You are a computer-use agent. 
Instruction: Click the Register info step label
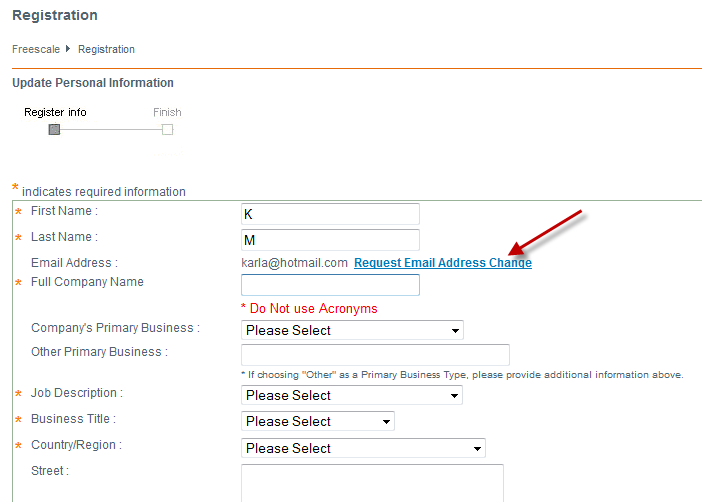[55, 112]
